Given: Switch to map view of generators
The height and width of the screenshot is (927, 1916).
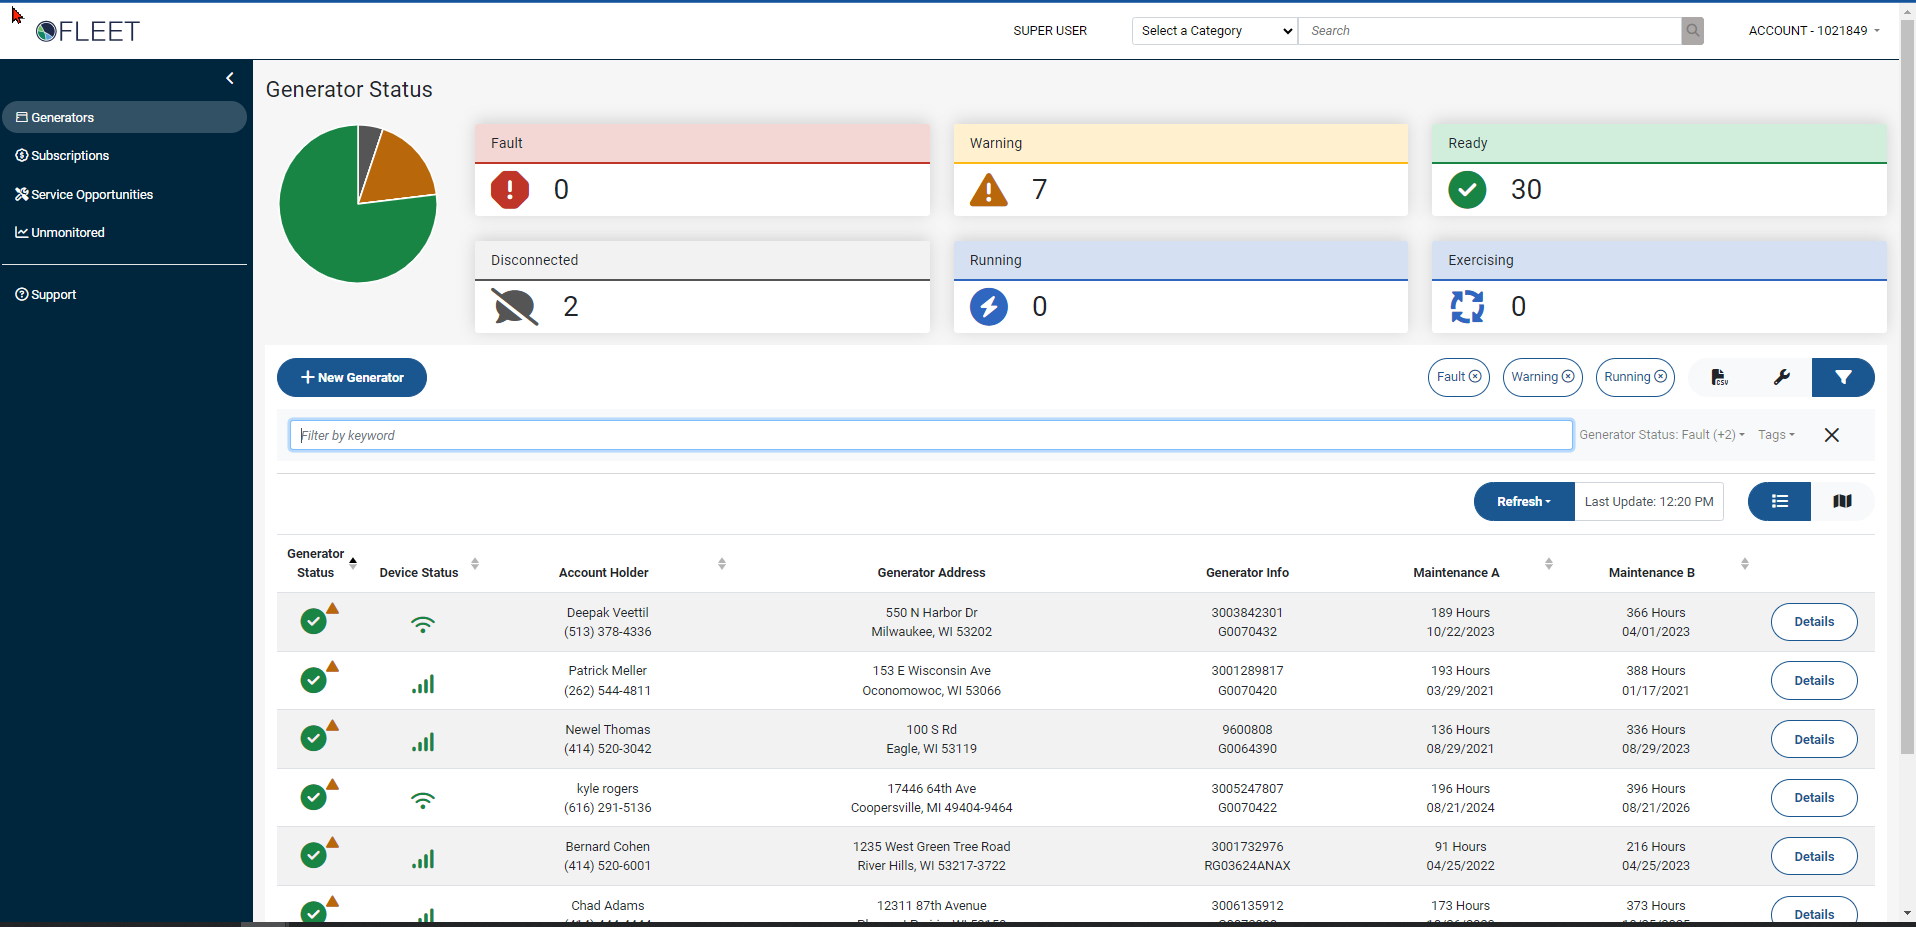Looking at the screenshot, I should [1842, 501].
